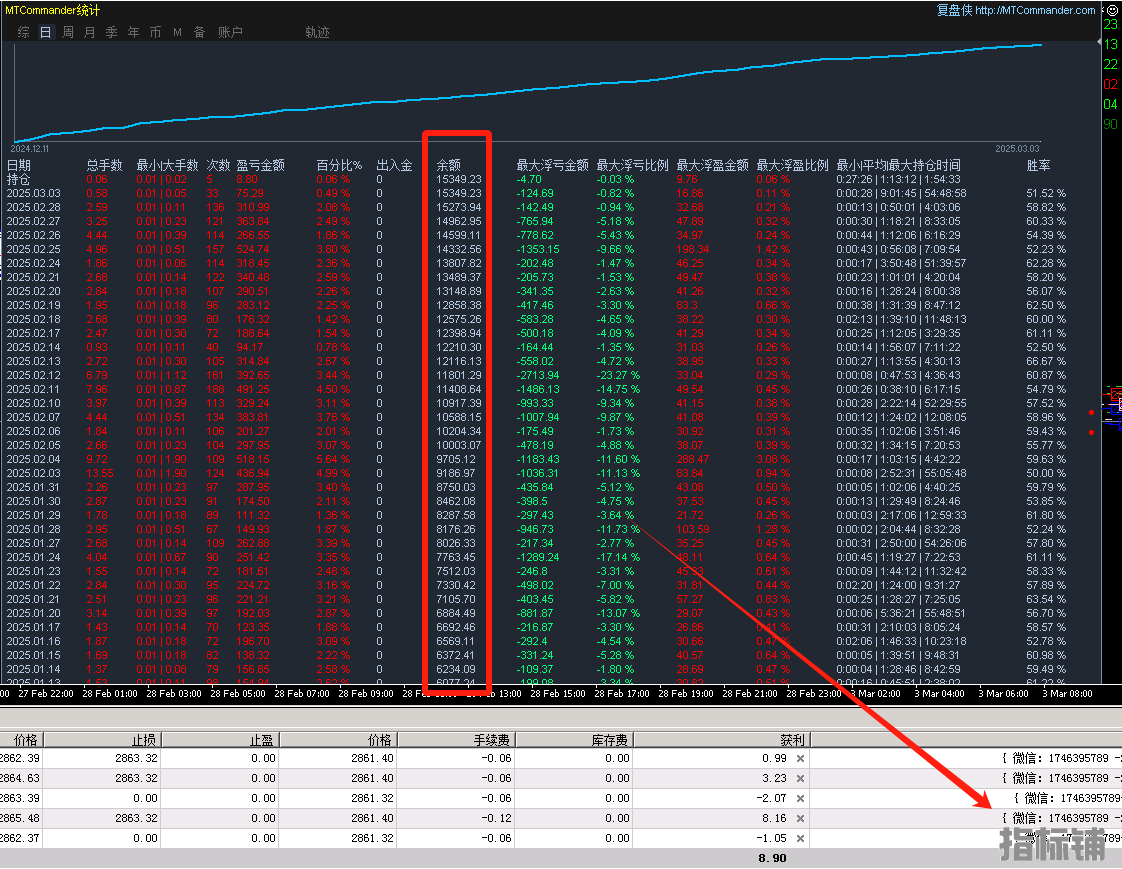Click the 持仓 open positions row label

tap(19, 180)
